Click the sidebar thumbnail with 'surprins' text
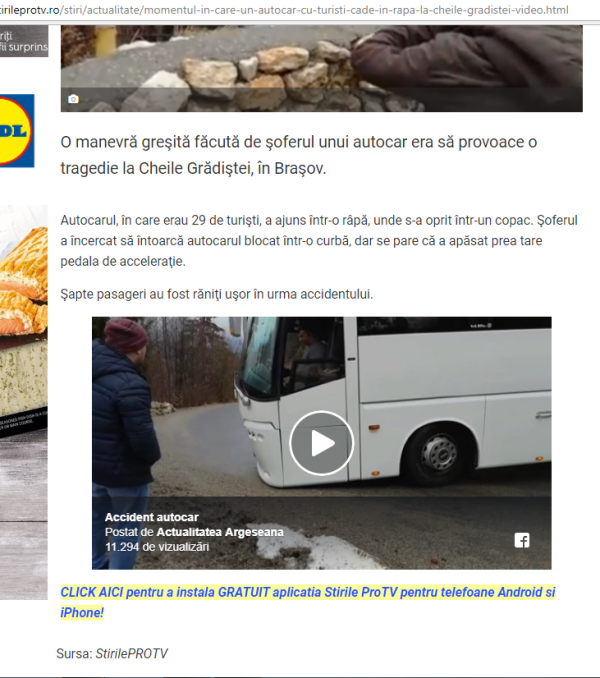600x678 pixels. click(x=24, y=41)
